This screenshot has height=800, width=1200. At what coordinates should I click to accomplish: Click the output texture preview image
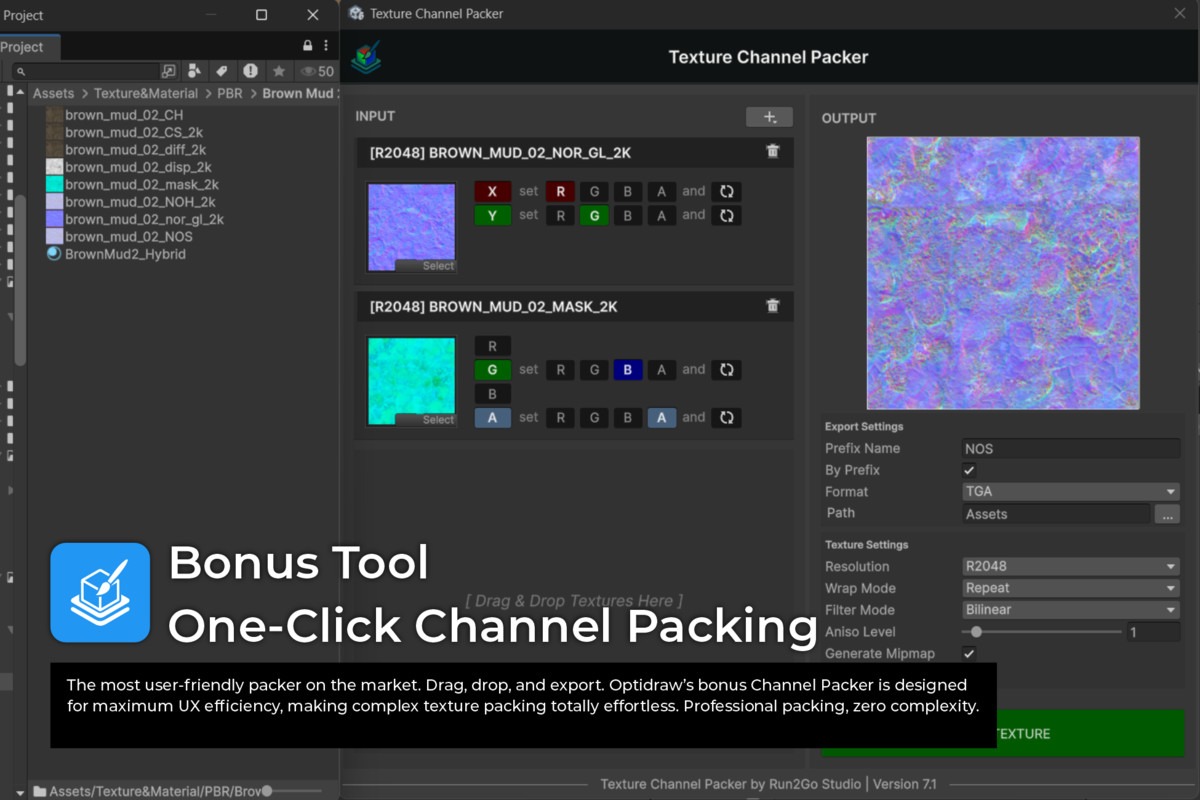1003,273
